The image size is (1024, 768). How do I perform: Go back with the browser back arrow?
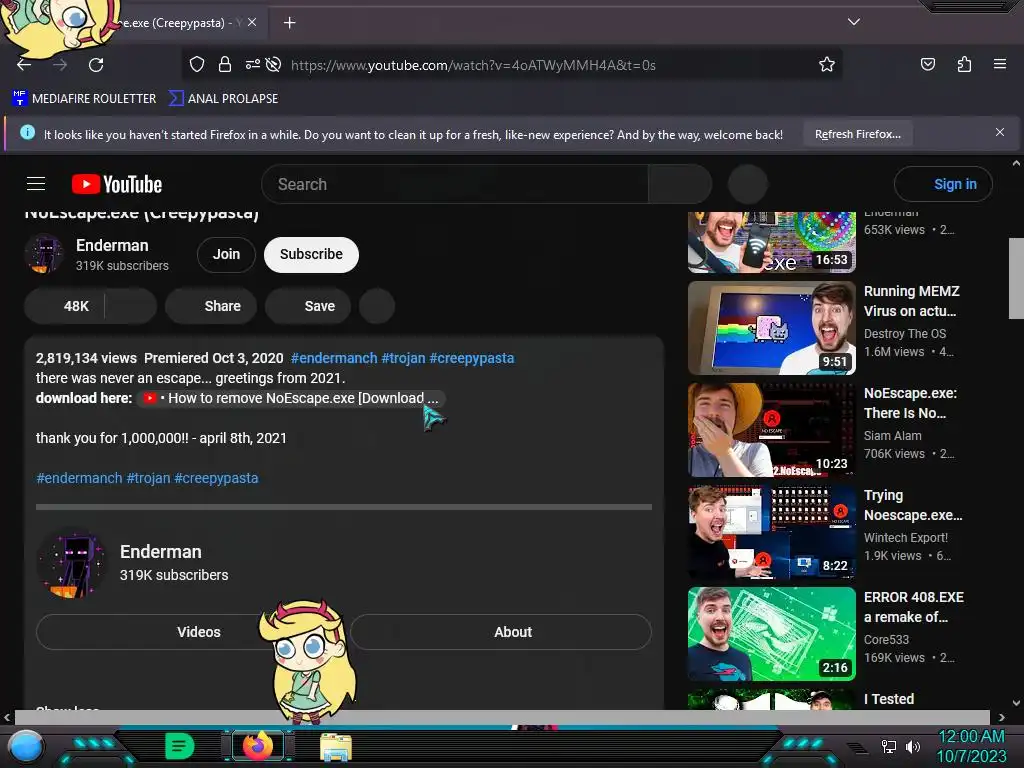click(24, 65)
